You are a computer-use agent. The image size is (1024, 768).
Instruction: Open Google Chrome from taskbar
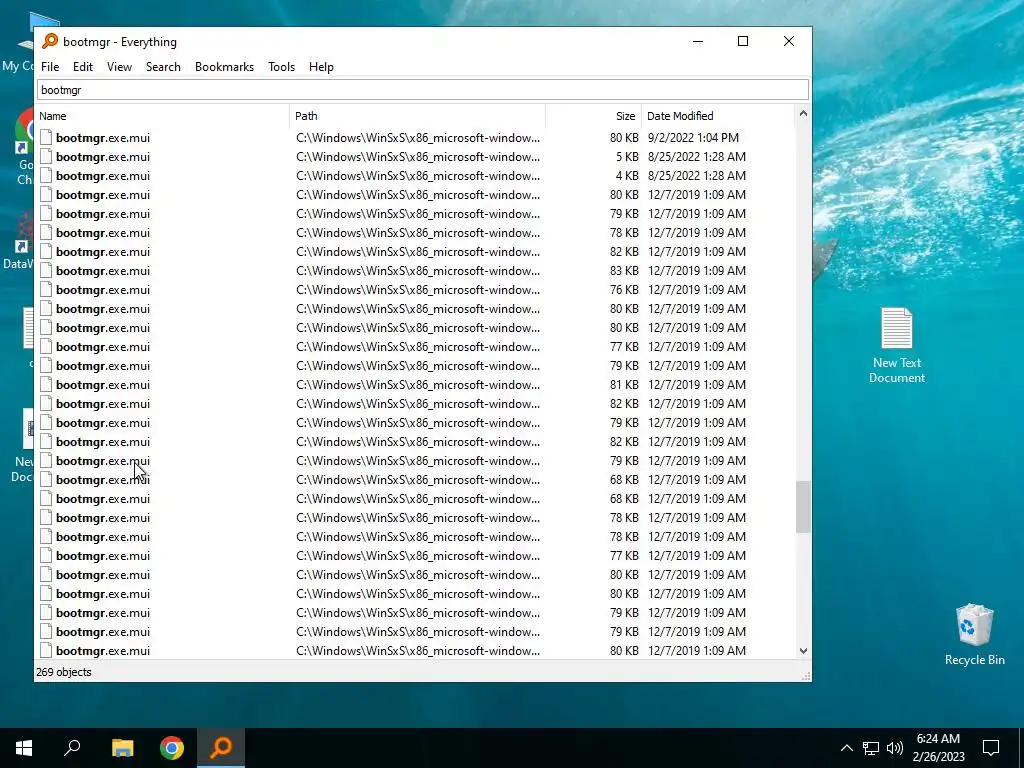[x=172, y=748]
